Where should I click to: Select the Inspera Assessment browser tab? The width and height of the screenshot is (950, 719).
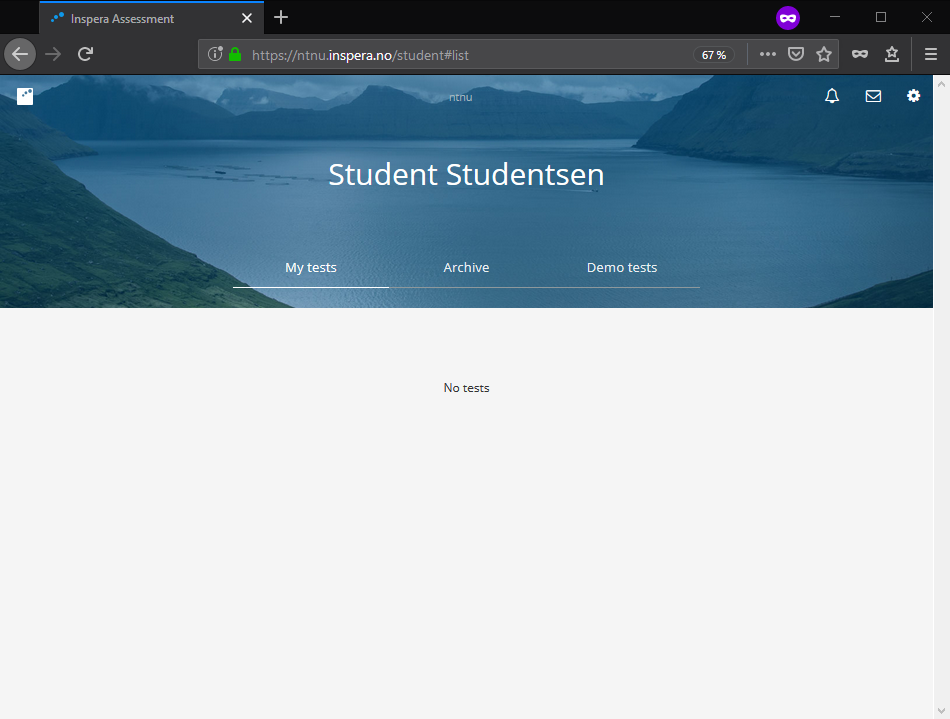tap(151, 18)
